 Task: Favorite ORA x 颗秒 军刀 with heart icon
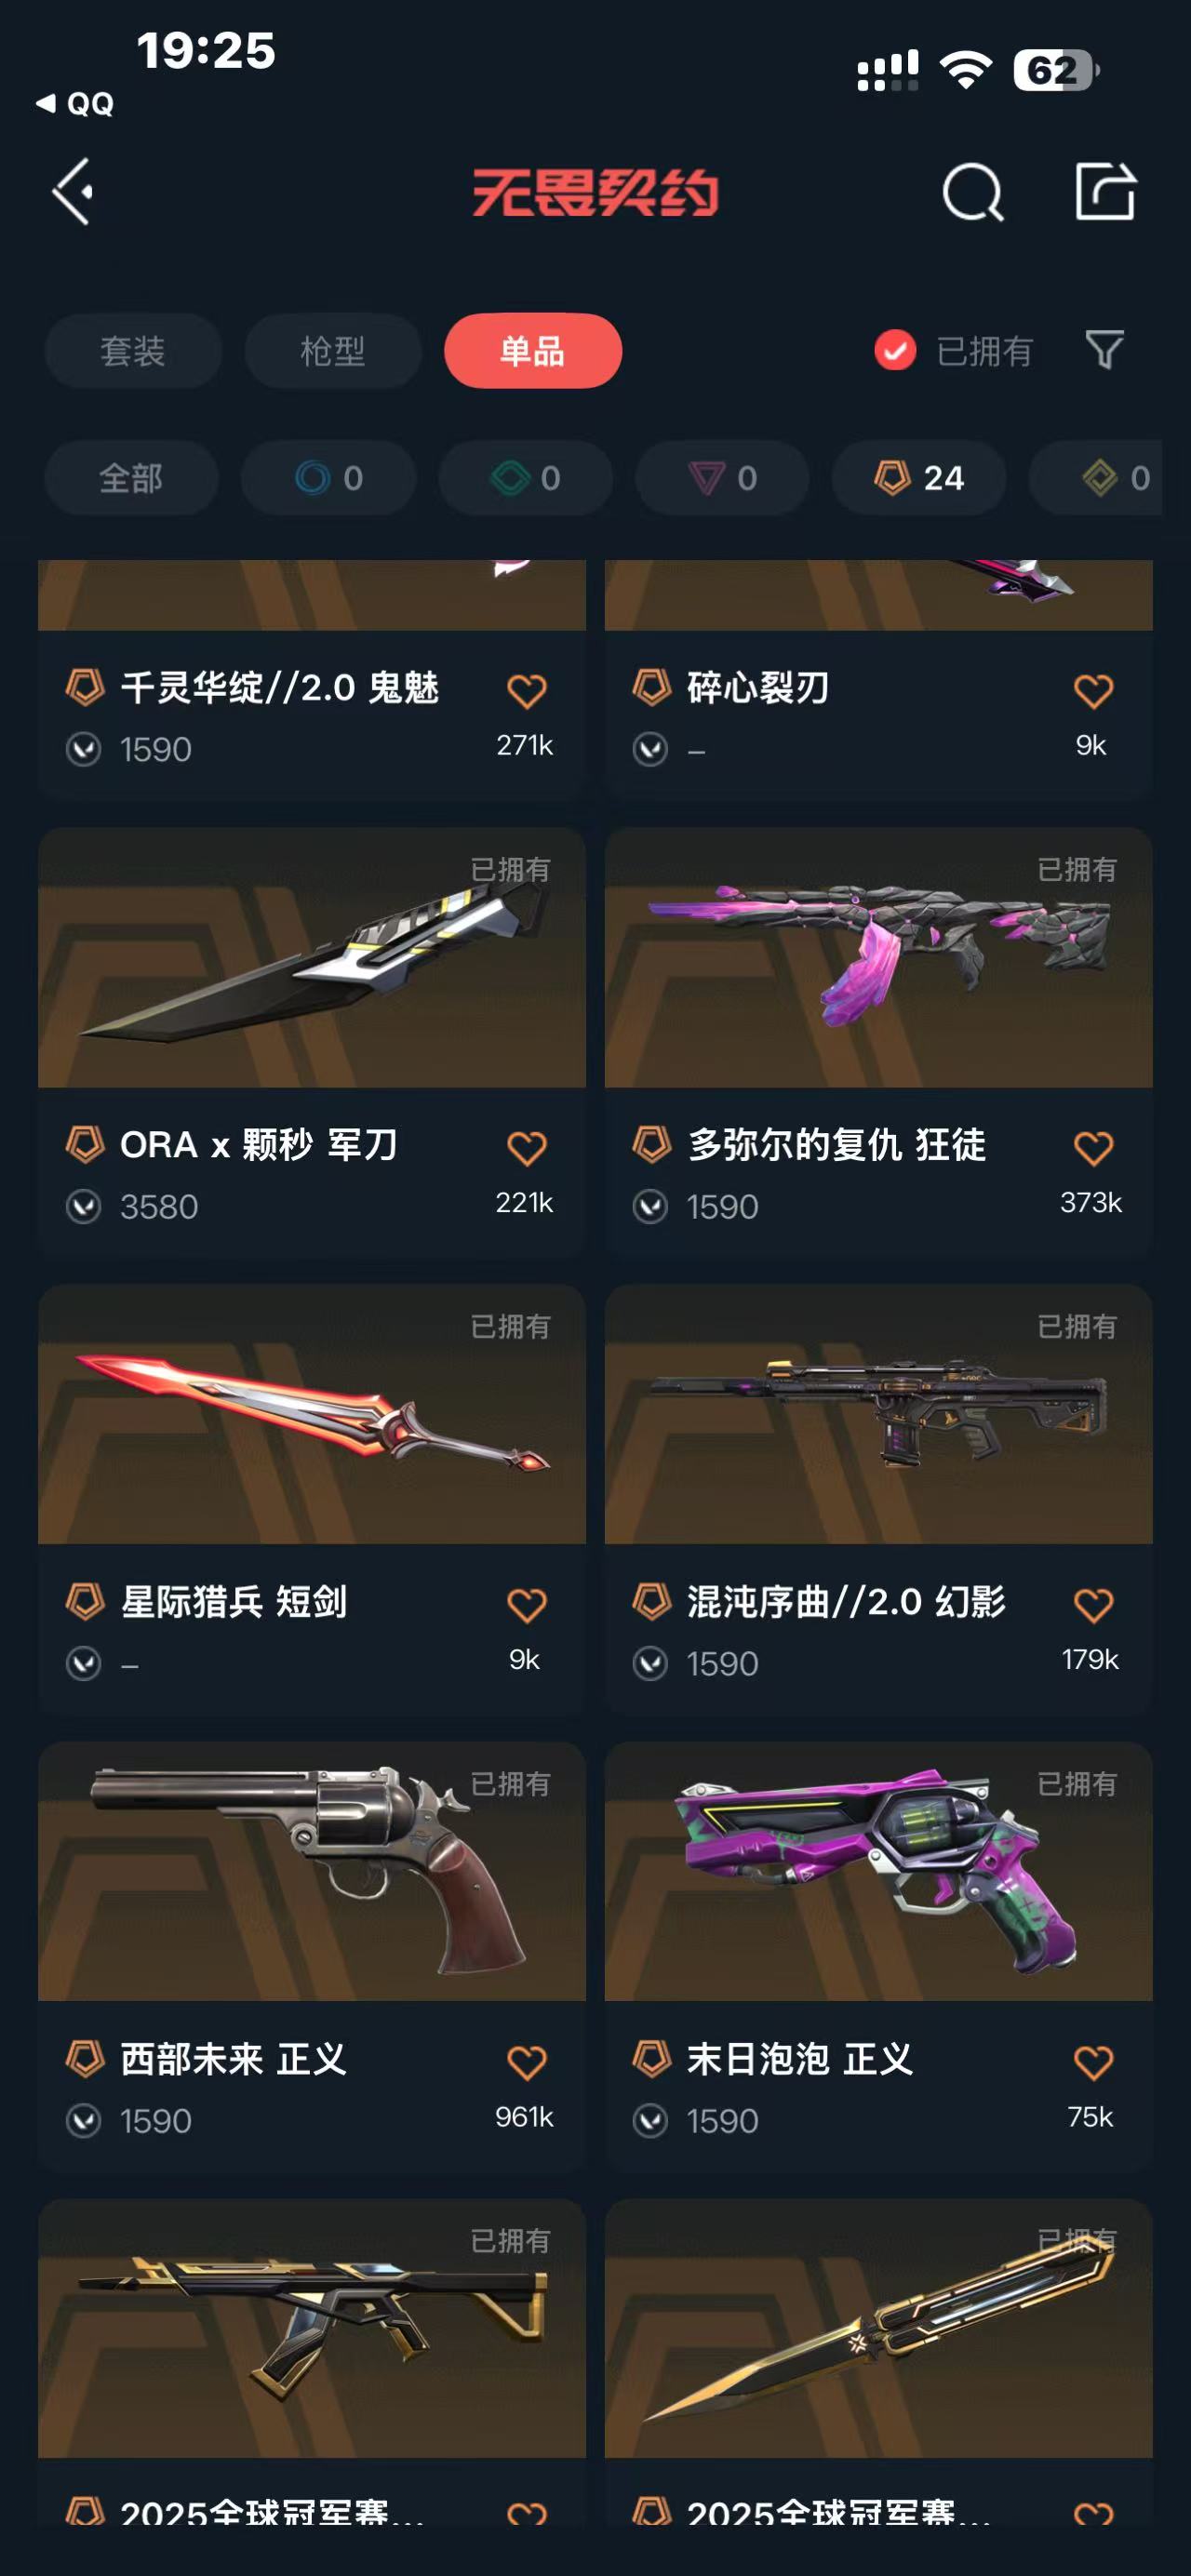tap(527, 1148)
